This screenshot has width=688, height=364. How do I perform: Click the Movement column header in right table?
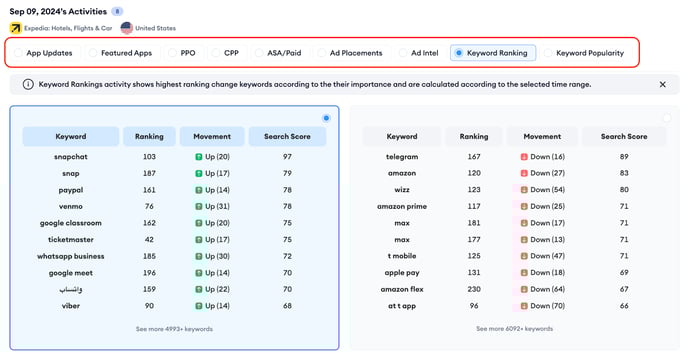[x=542, y=136]
